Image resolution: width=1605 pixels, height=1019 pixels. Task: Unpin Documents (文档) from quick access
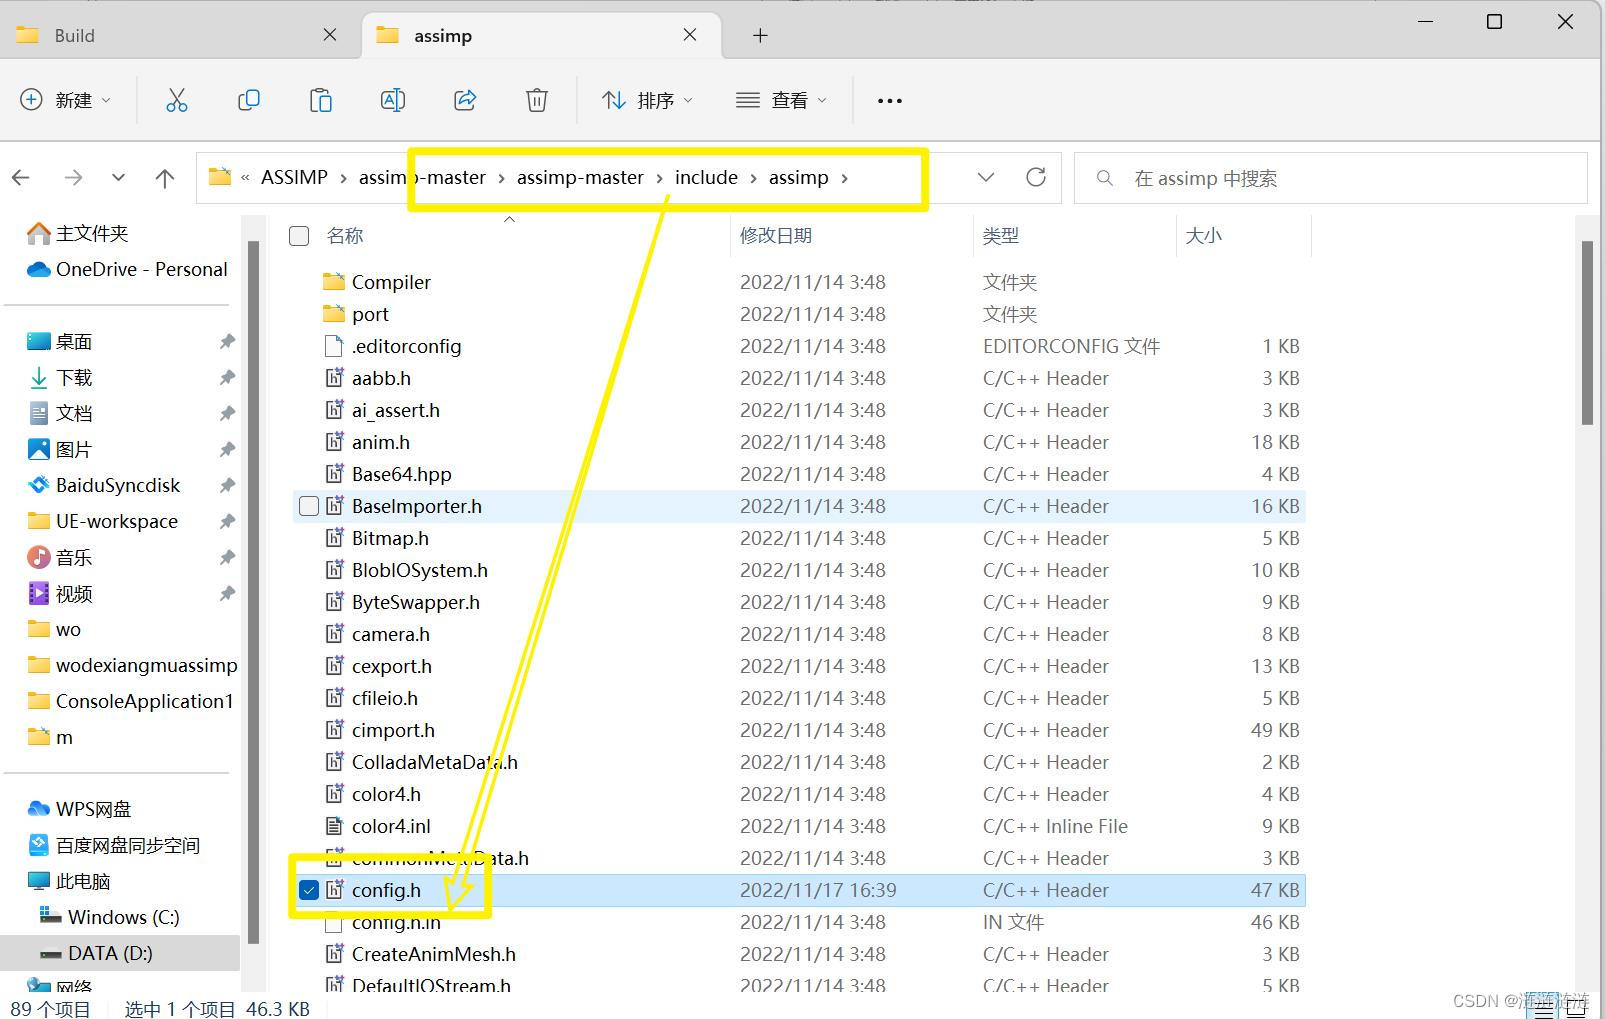click(227, 413)
